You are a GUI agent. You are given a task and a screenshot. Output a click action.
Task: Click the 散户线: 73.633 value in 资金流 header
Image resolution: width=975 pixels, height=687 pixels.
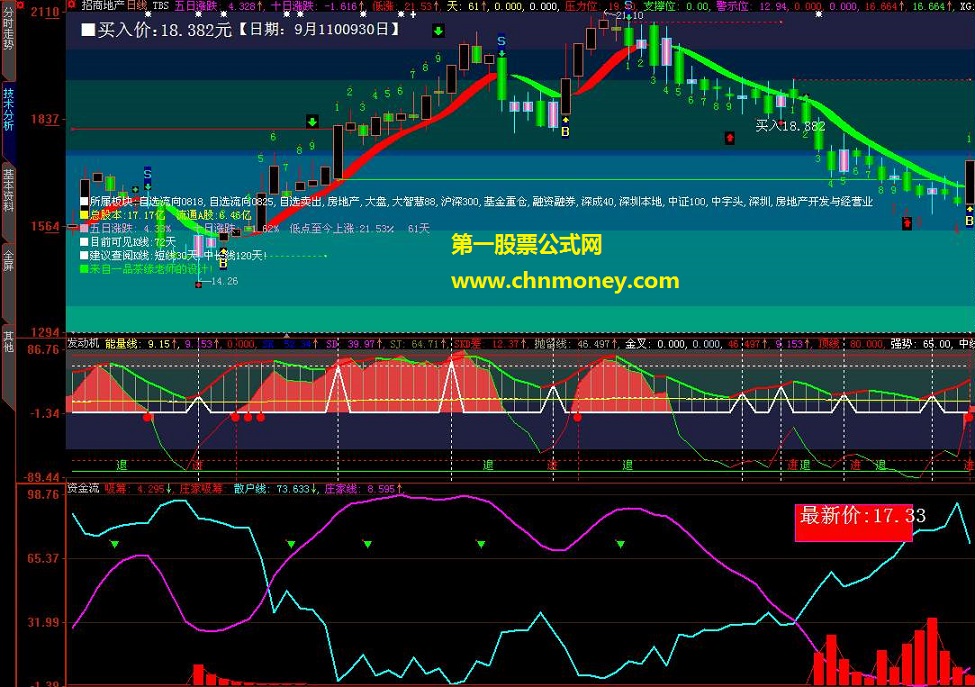coord(275,489)
